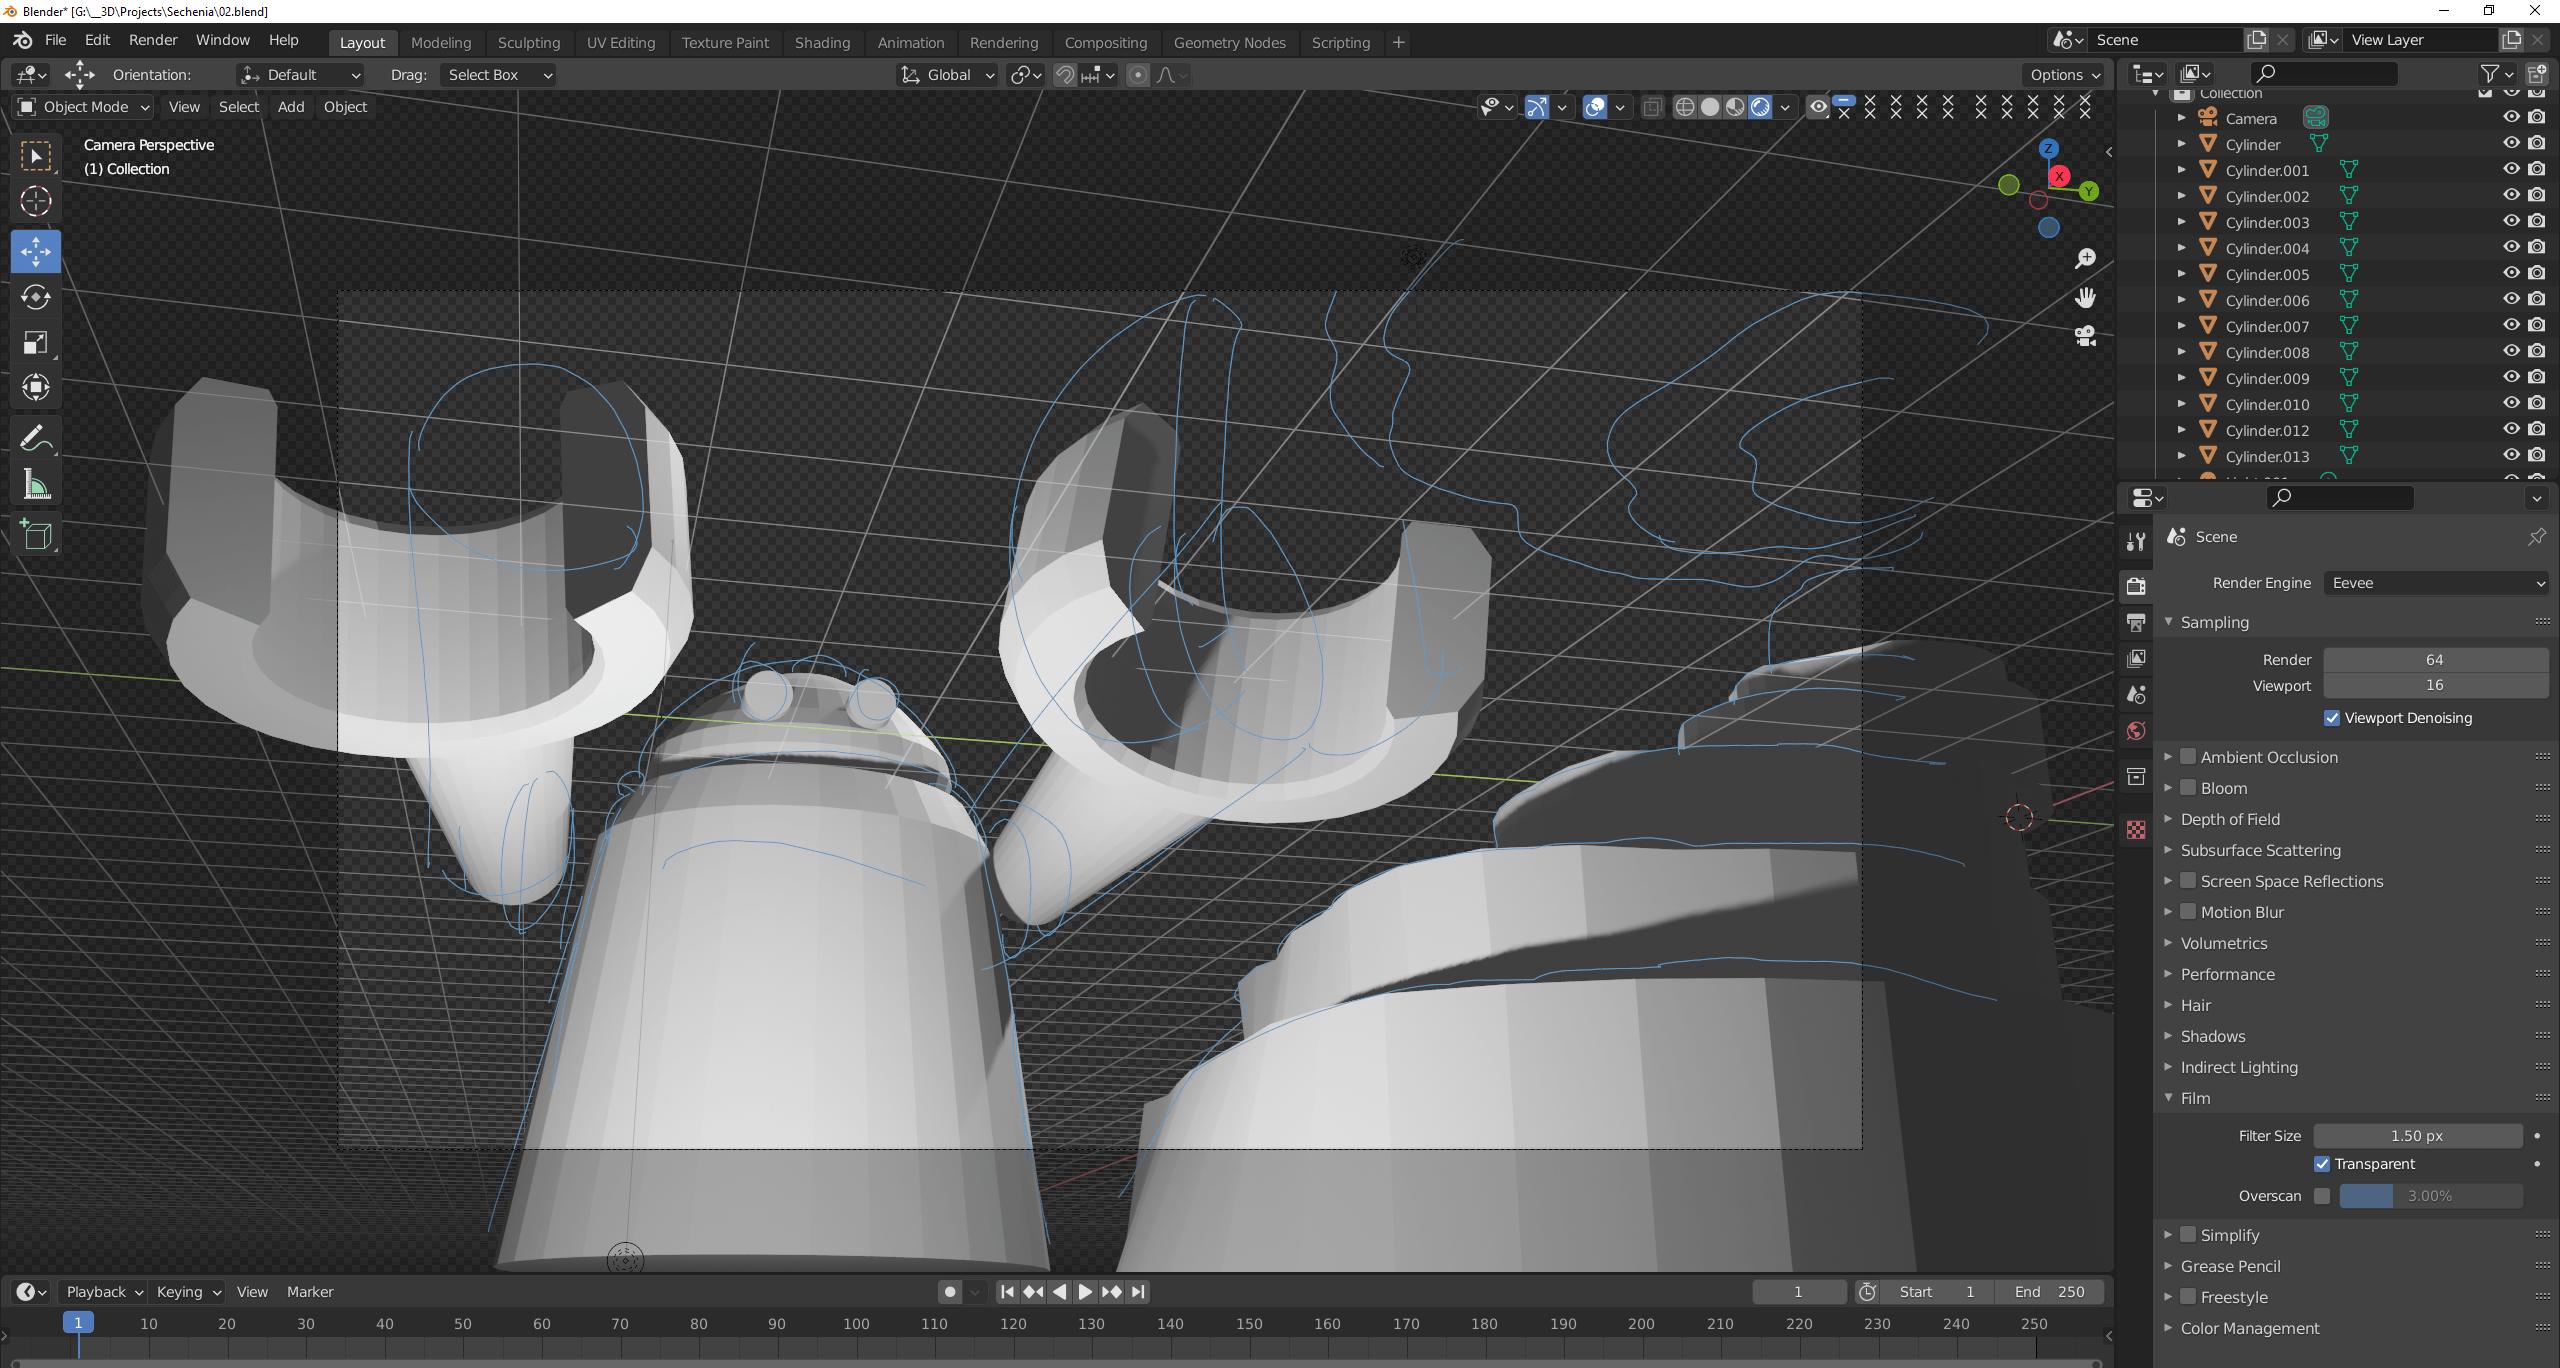
Task: Open the Tool properties tab
Action: [x=2136, y=541]
